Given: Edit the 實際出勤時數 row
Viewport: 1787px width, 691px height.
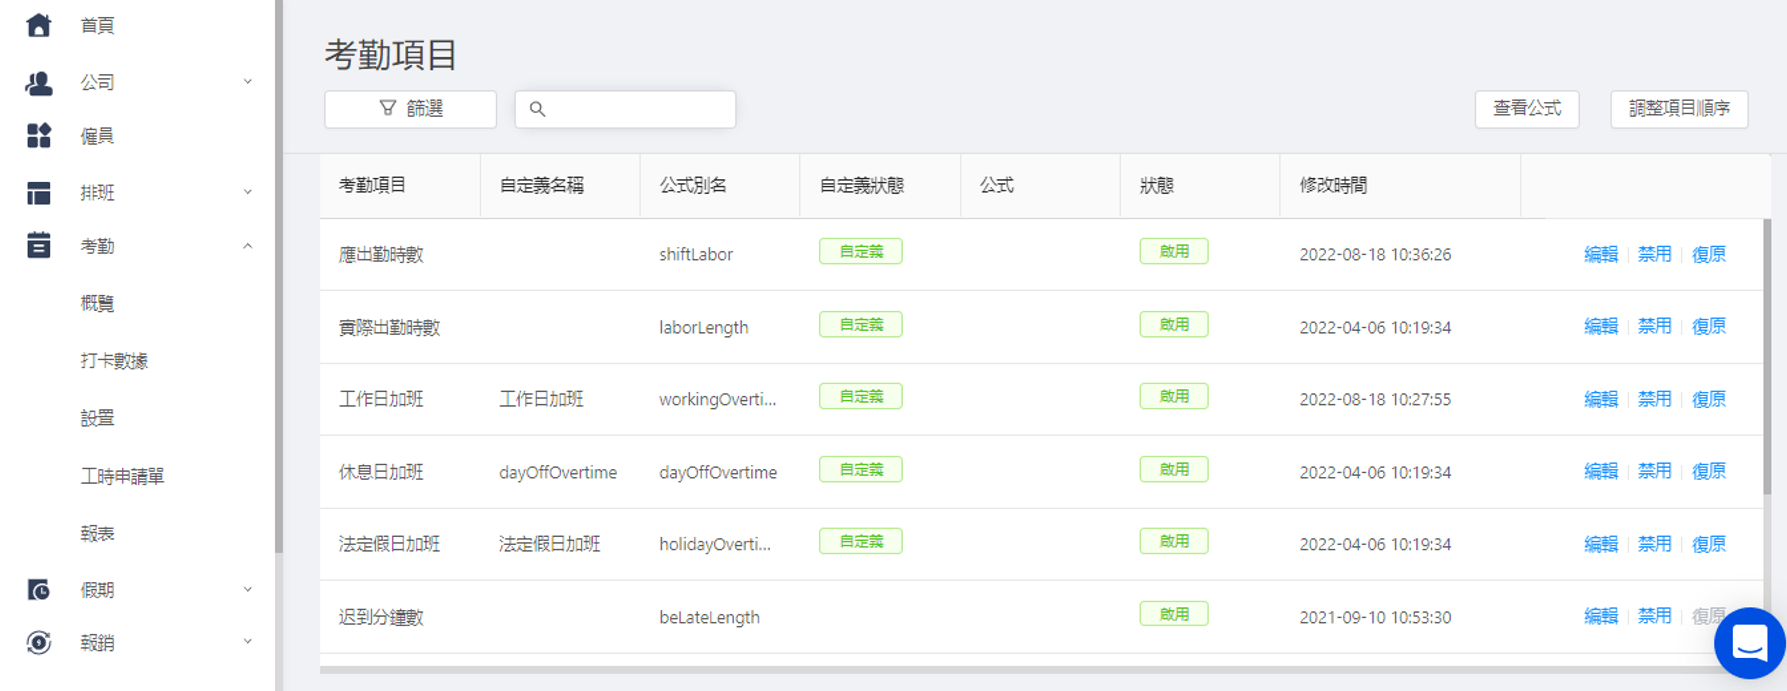Looking at the screenshot, I should pyautogui.click(x=1601, y=326).
